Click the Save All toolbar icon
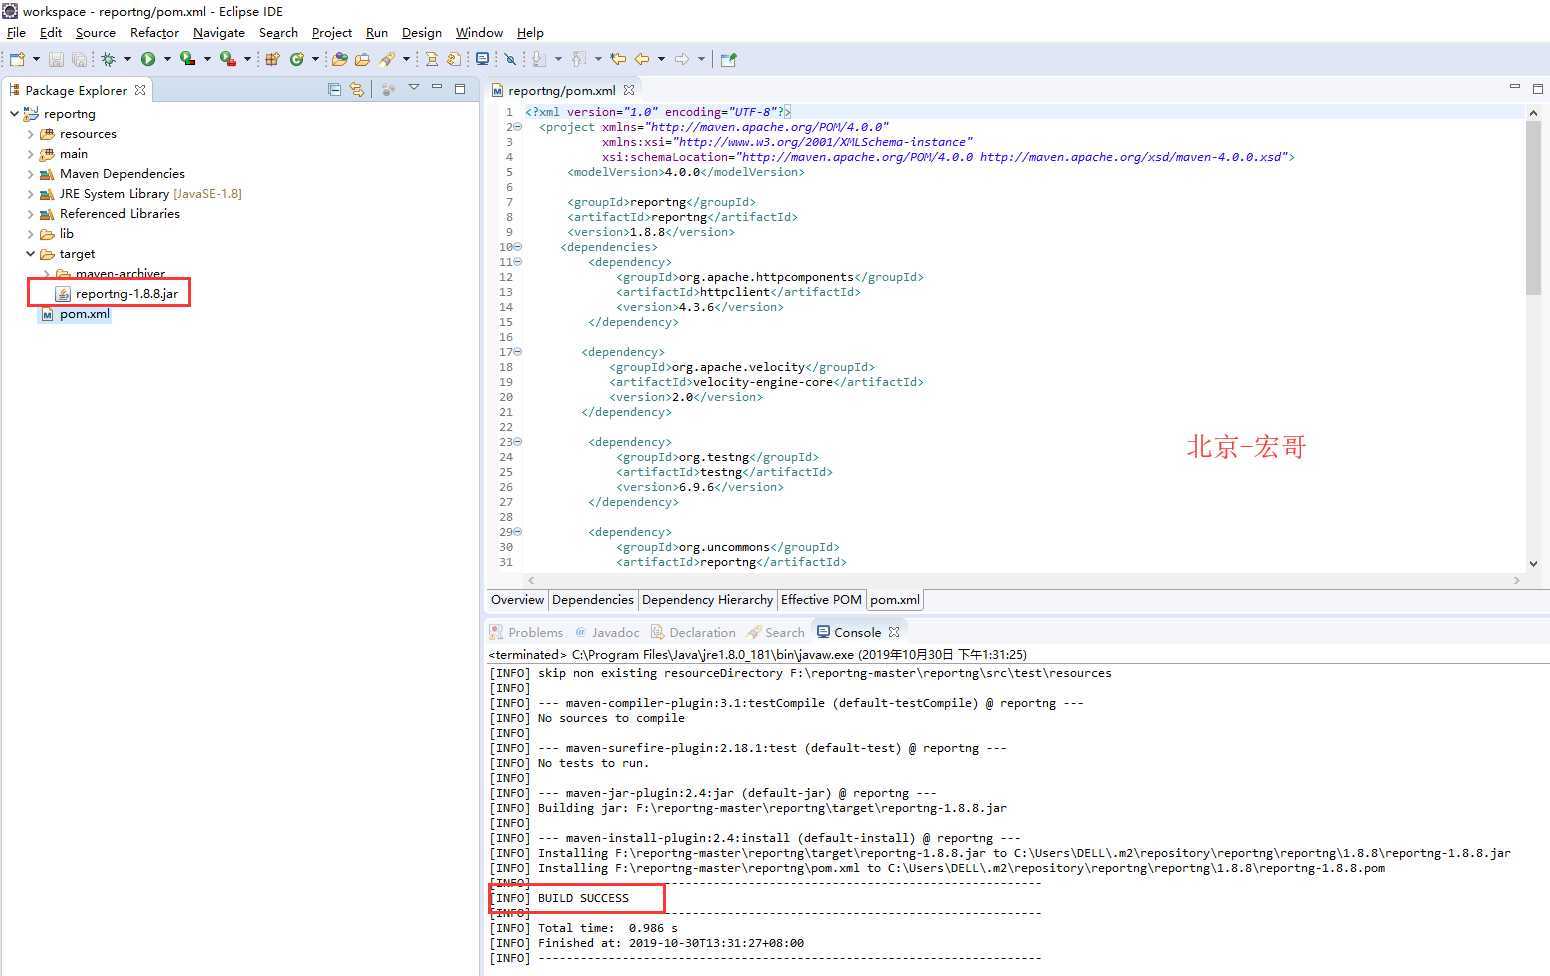 (x=79, y=59)
